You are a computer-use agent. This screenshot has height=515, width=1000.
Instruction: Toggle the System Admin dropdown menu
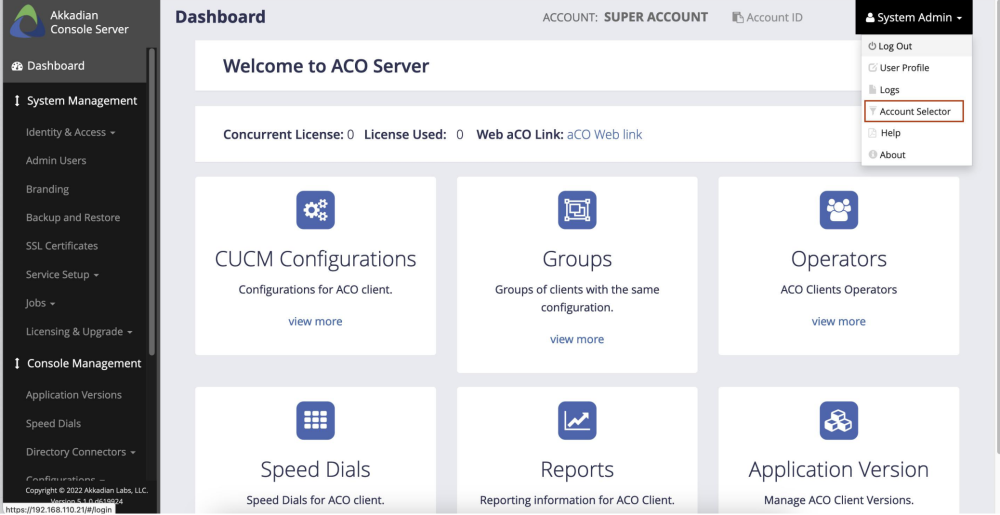pos(914,18)
